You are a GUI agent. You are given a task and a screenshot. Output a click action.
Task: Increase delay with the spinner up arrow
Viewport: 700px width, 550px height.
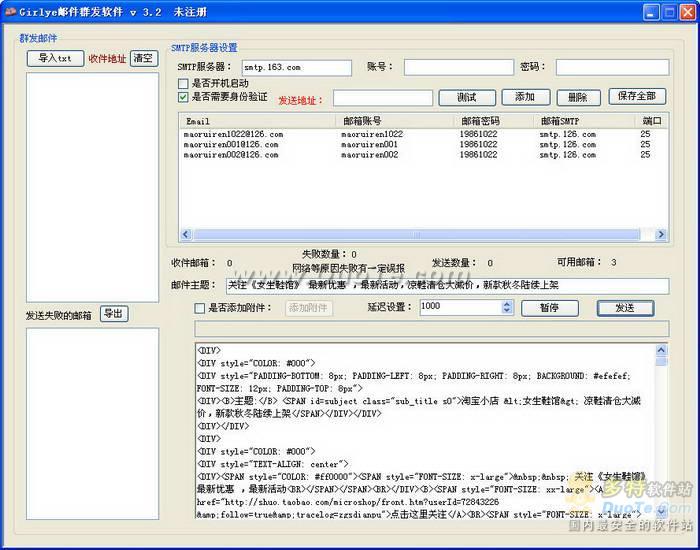pos(507,304)
